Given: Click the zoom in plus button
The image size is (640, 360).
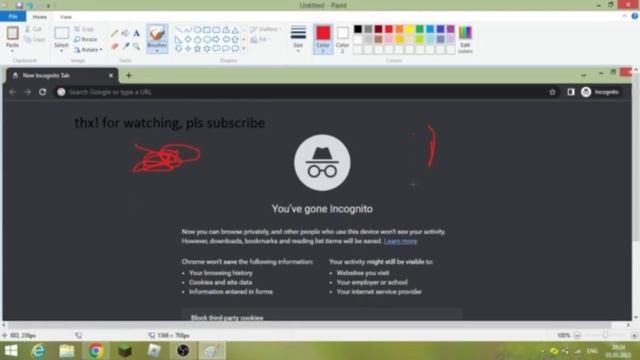Looking at the screenshot, I should point(634,335).
